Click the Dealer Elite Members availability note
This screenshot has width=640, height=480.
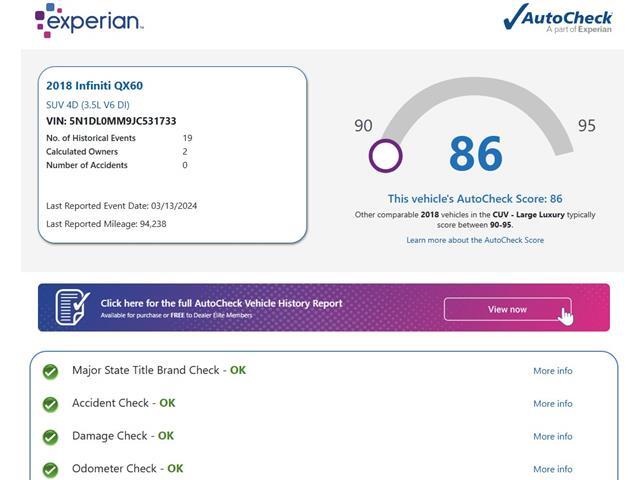pos(176,315)
